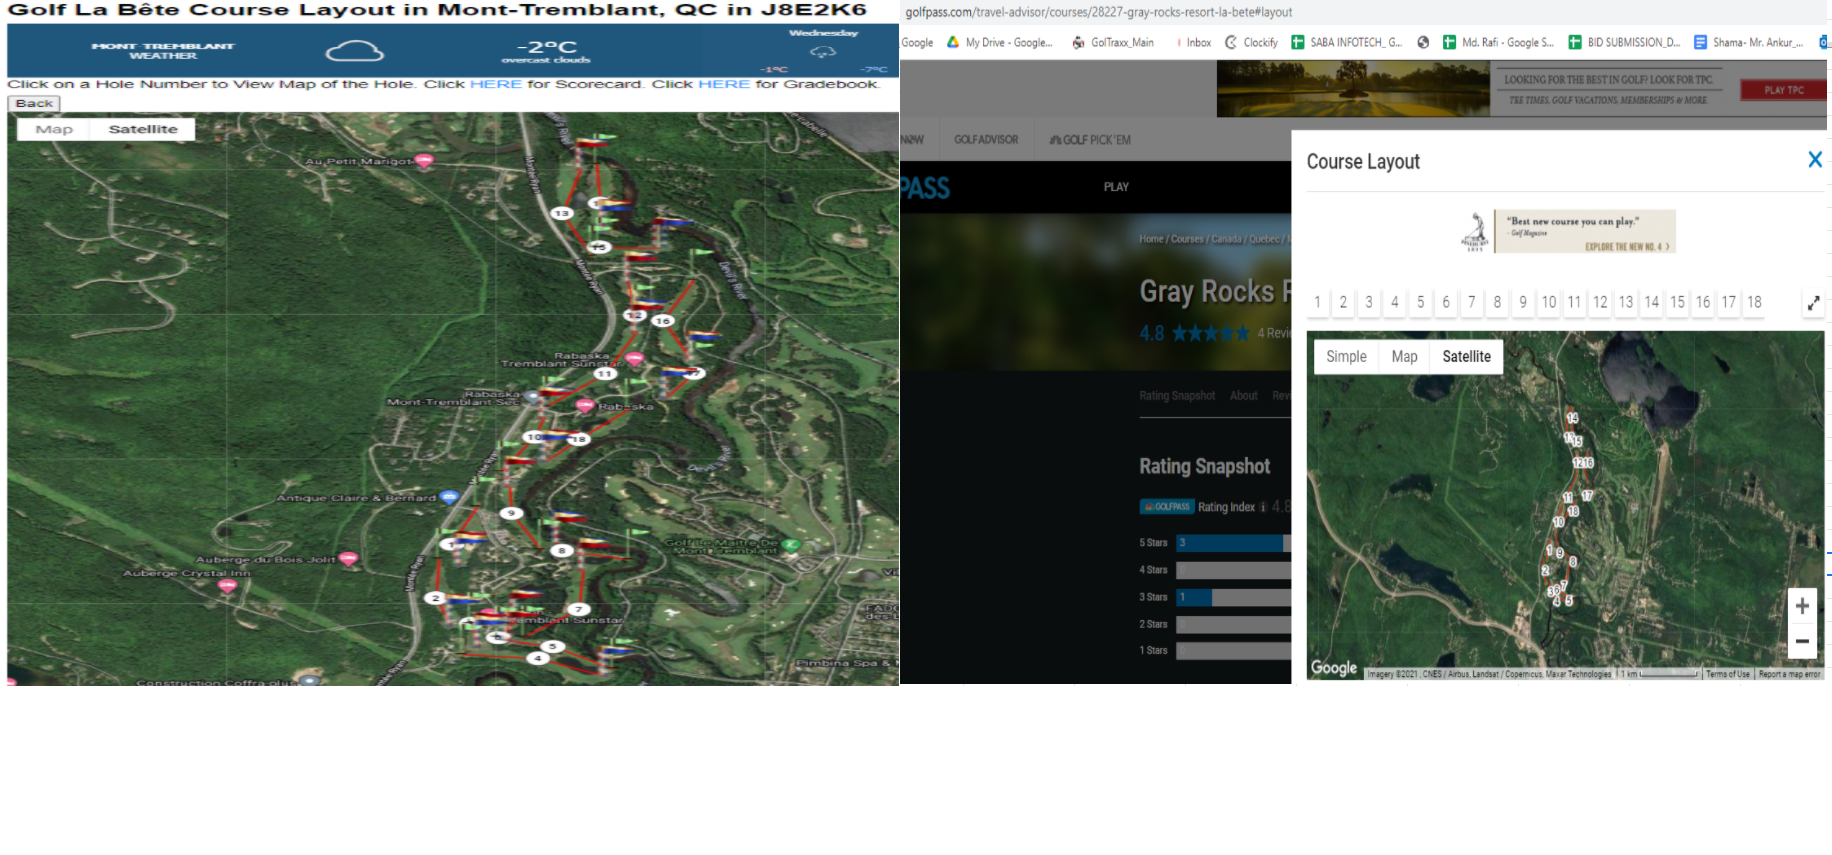Viewport: 1832px width, 855px height.
Task: Close the Course Layout panel
Action: 1815,160
